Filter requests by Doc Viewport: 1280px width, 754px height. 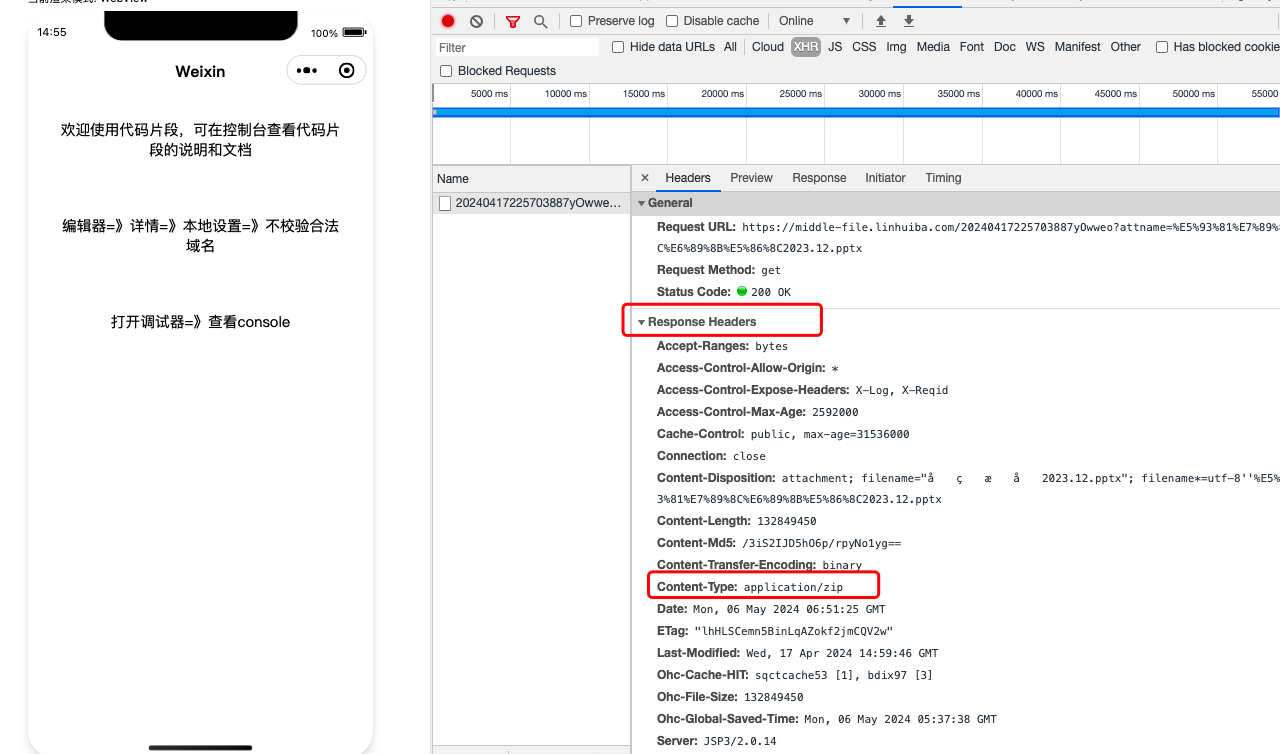click(x=1005, y=47)
